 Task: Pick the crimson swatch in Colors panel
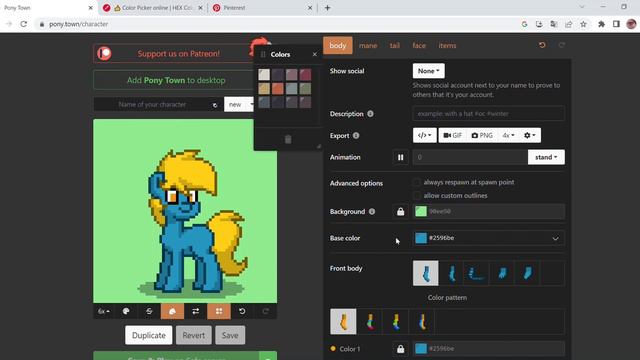tap(305, 74)
